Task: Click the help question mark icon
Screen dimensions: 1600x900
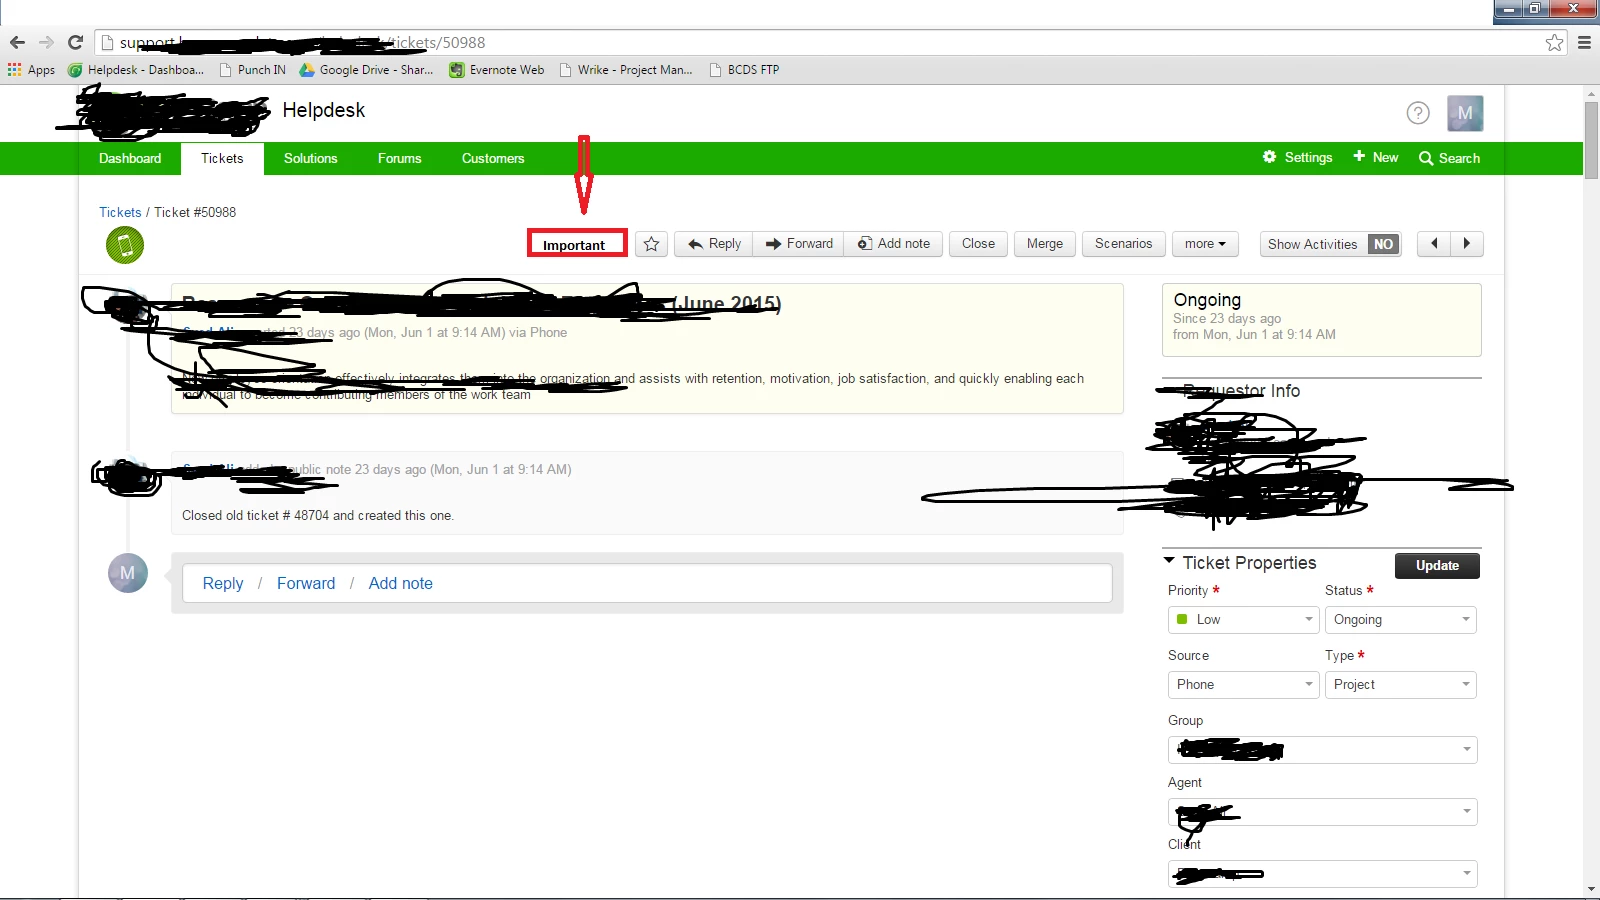Action: (x=1418, y=113)
